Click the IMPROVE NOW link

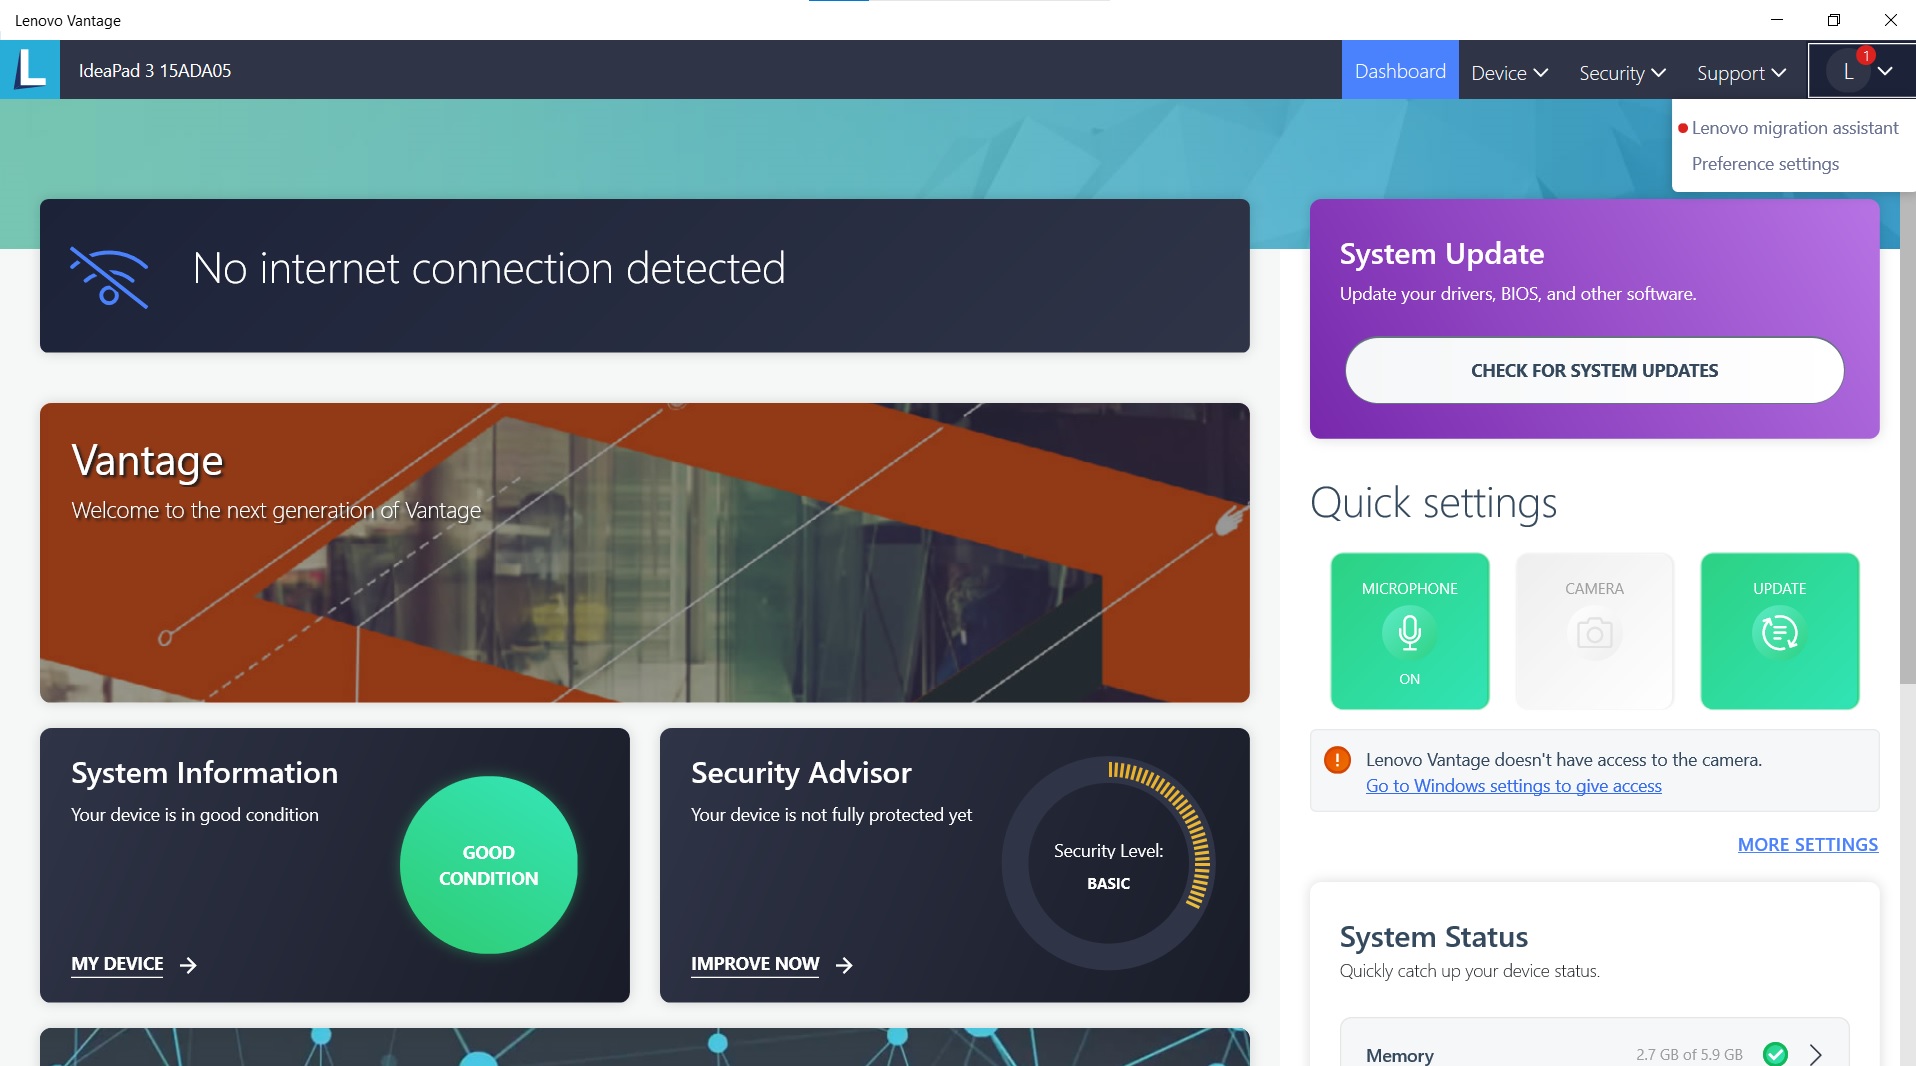755,964
